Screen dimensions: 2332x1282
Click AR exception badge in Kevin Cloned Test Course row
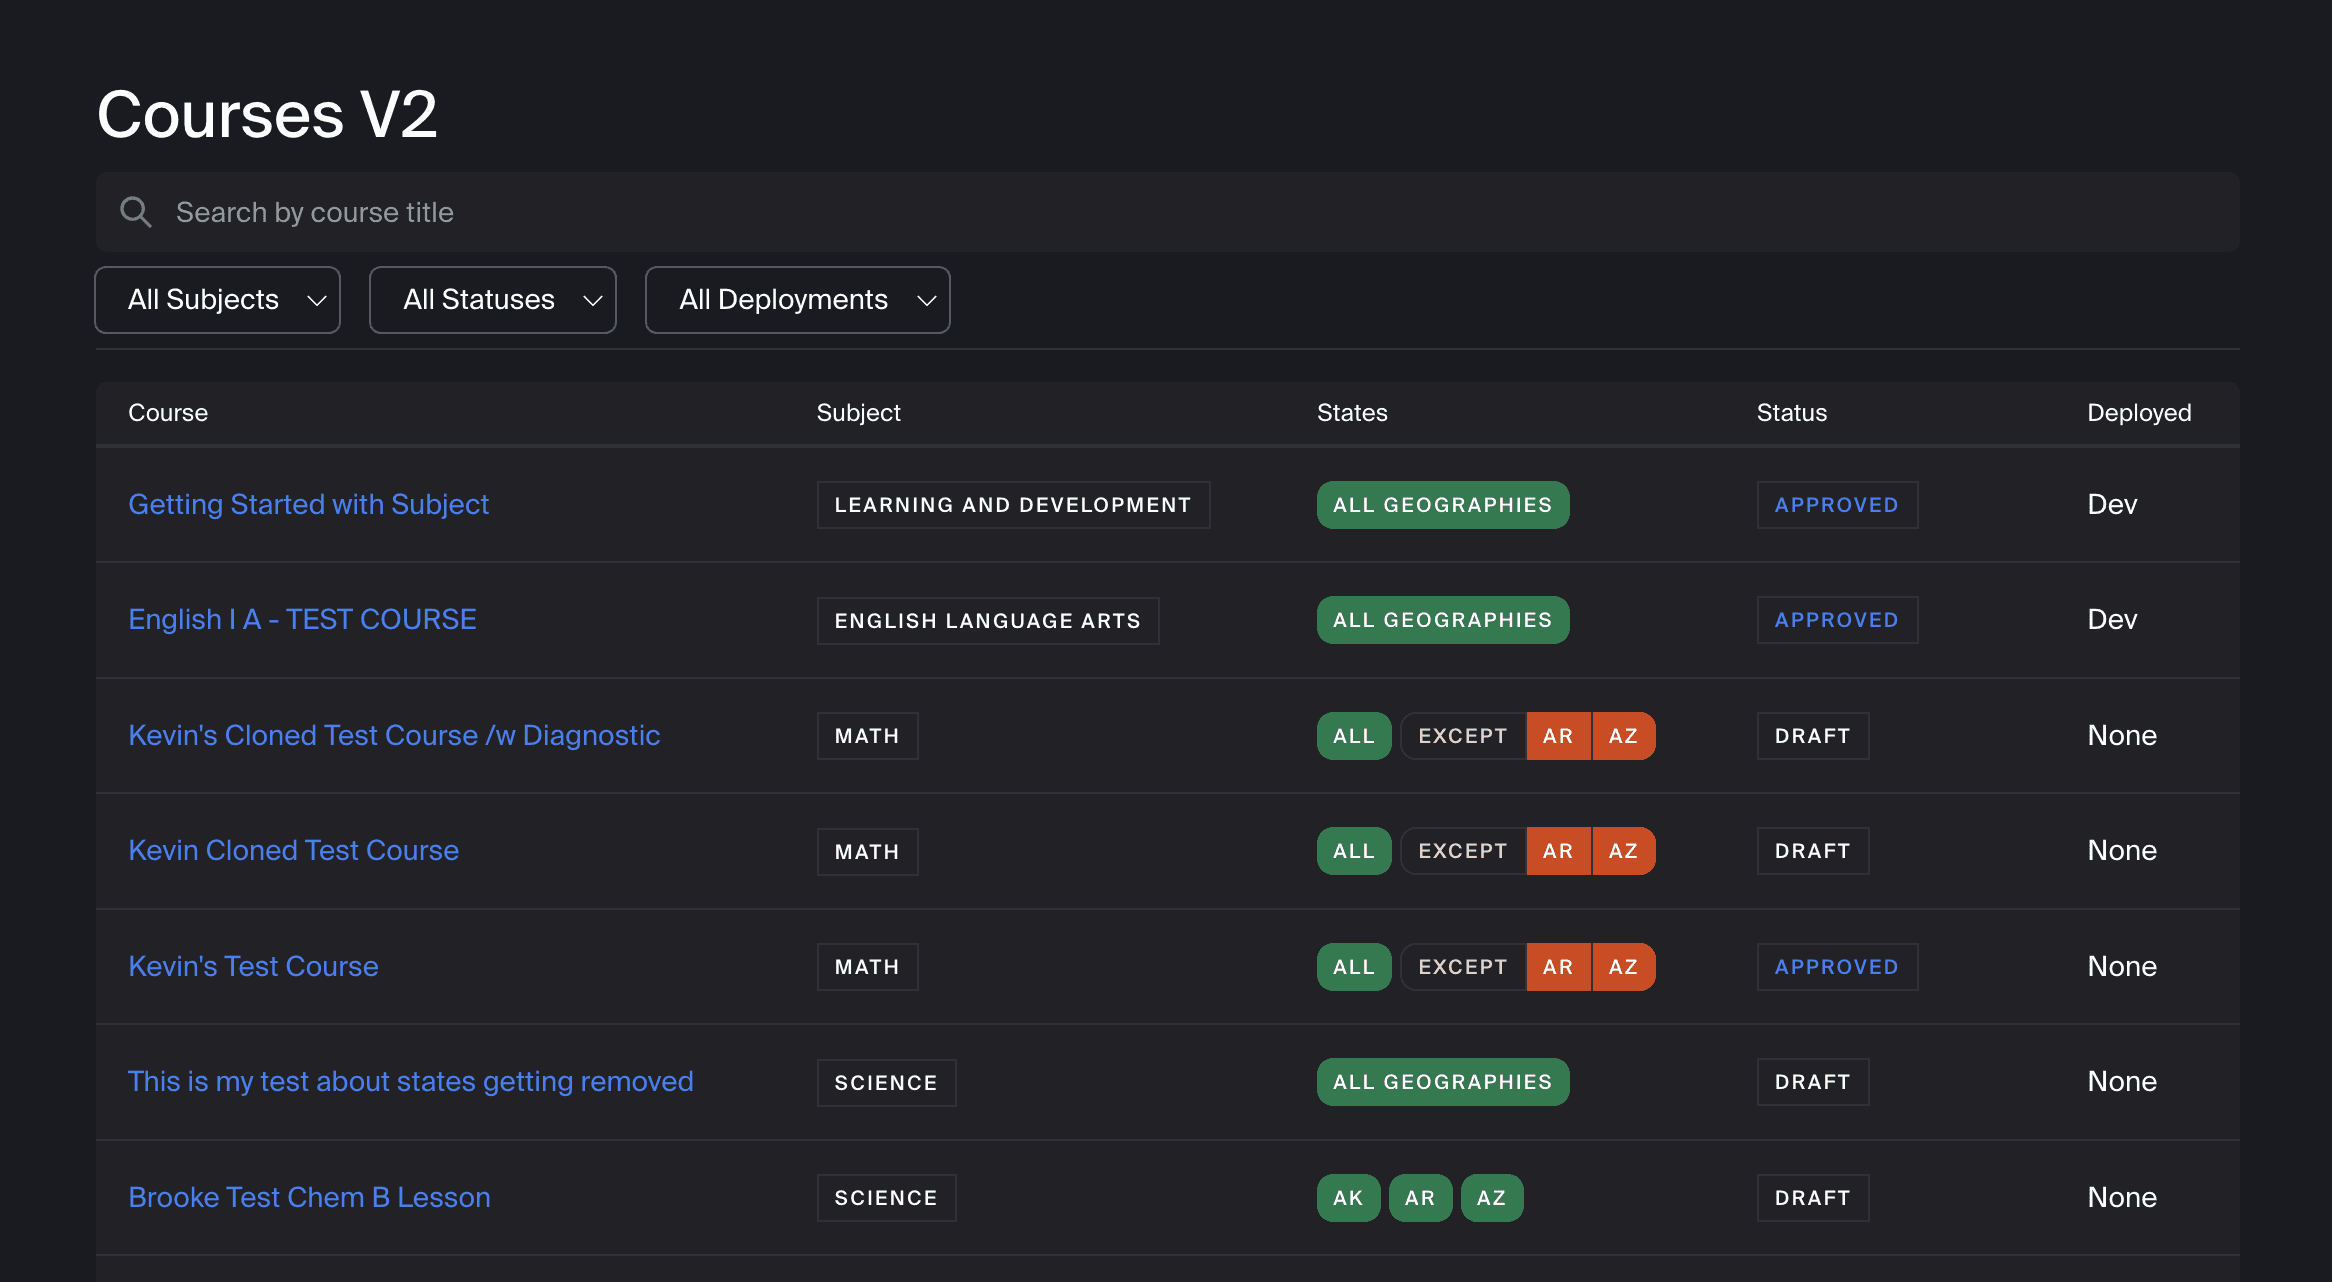pyautogui.click(x=1557, y=851)
